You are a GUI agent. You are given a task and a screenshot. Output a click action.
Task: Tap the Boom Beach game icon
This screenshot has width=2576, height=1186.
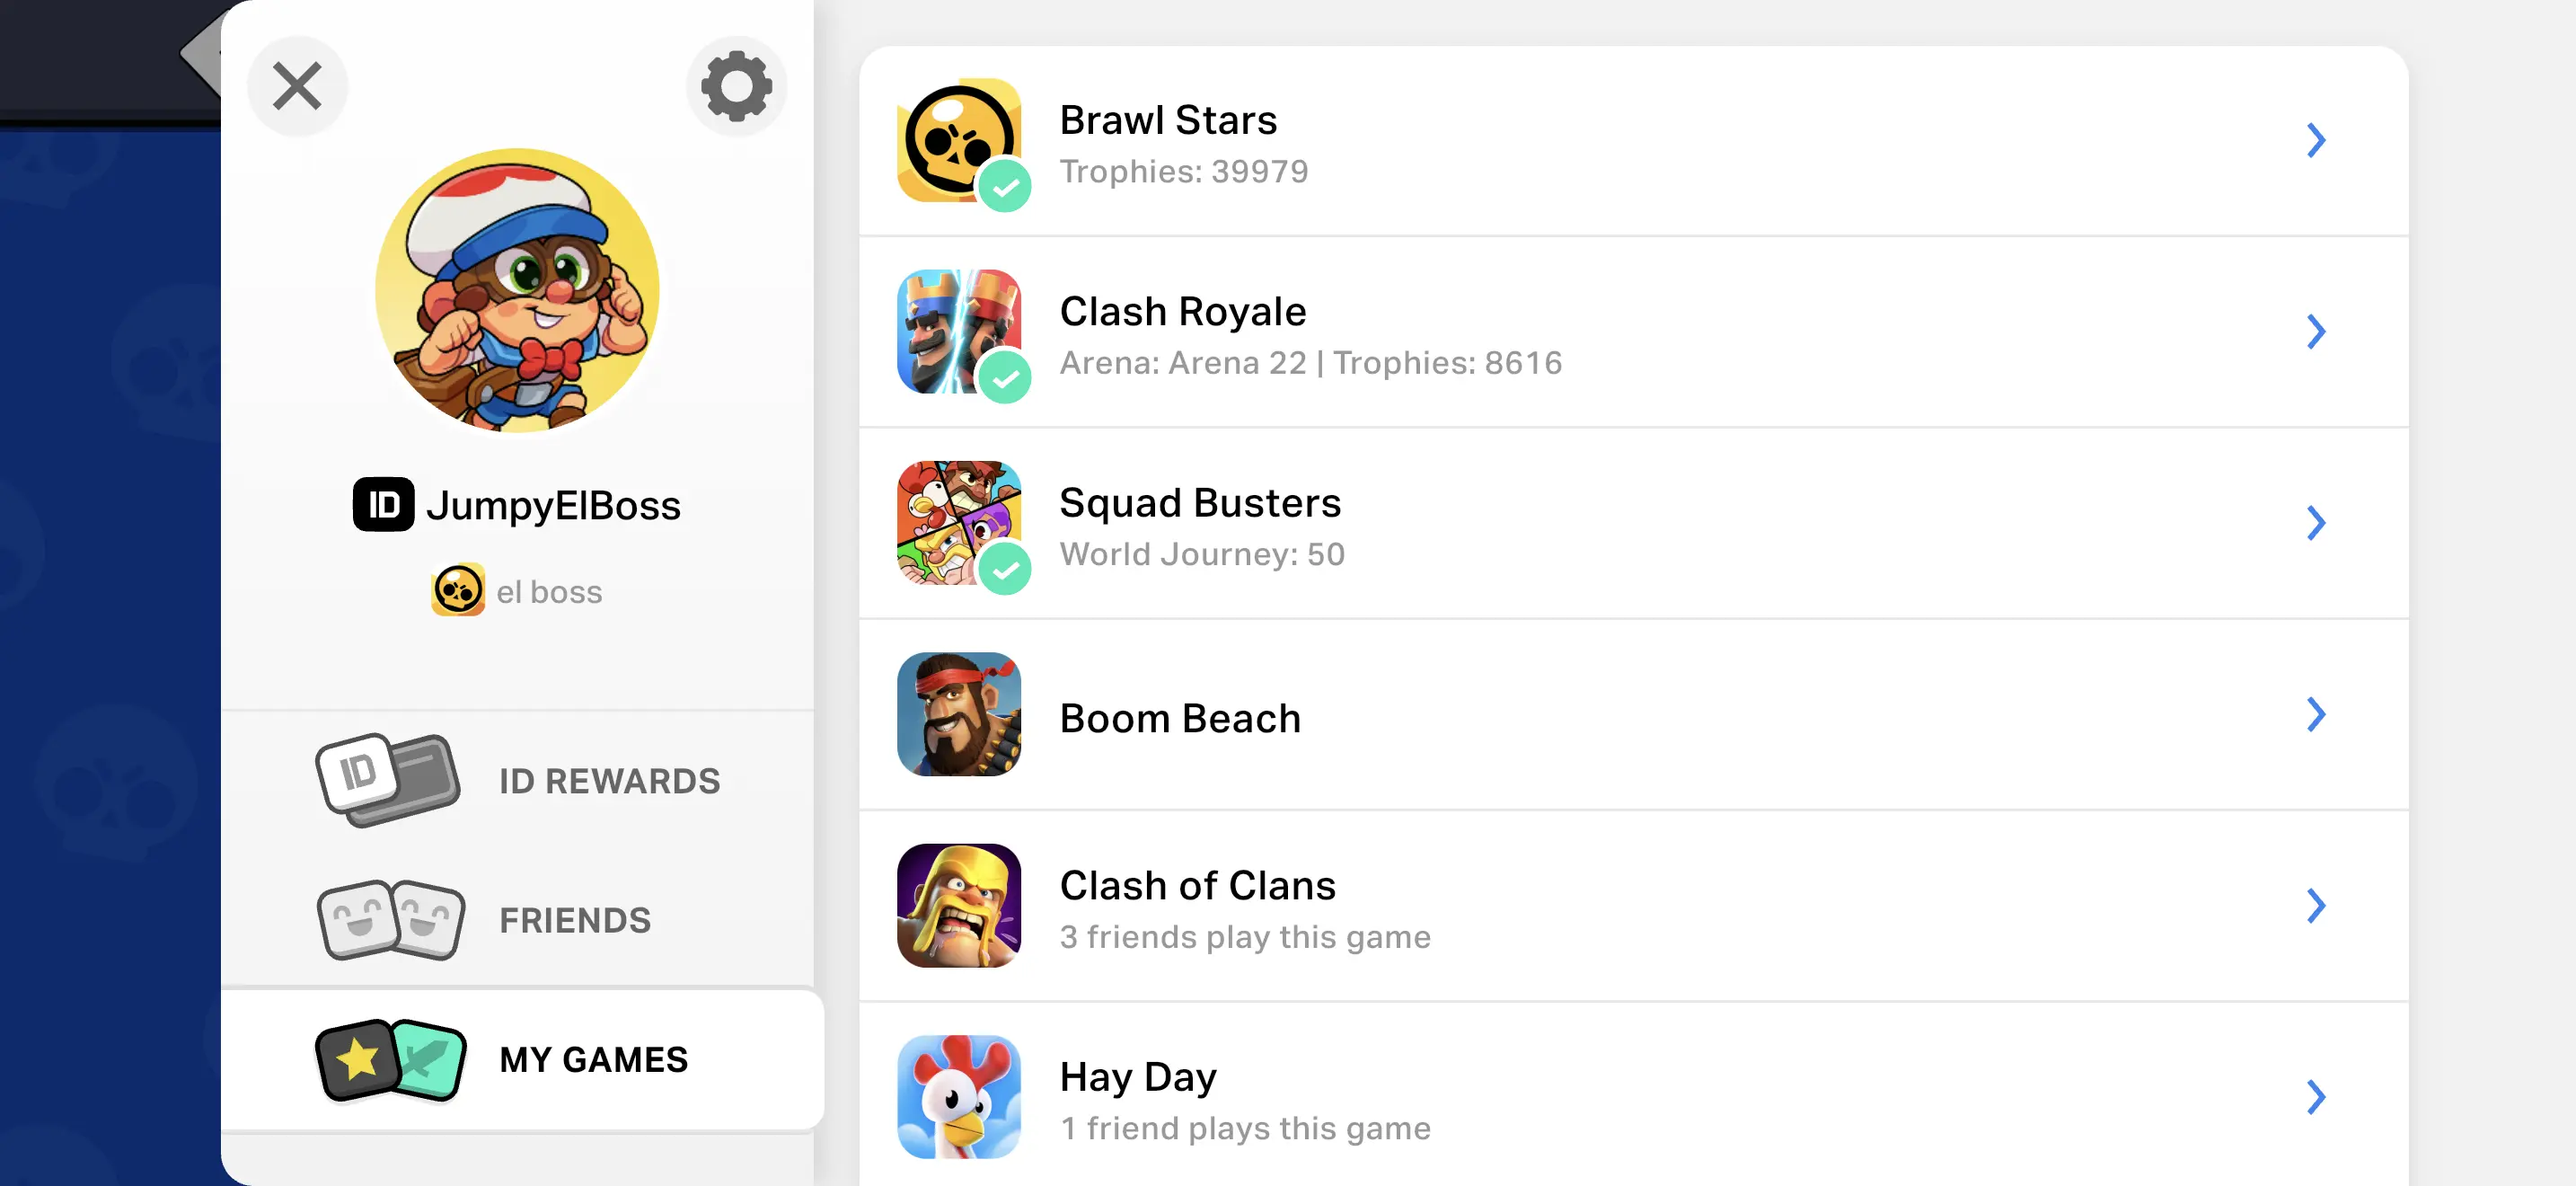[x=958, y=714]
